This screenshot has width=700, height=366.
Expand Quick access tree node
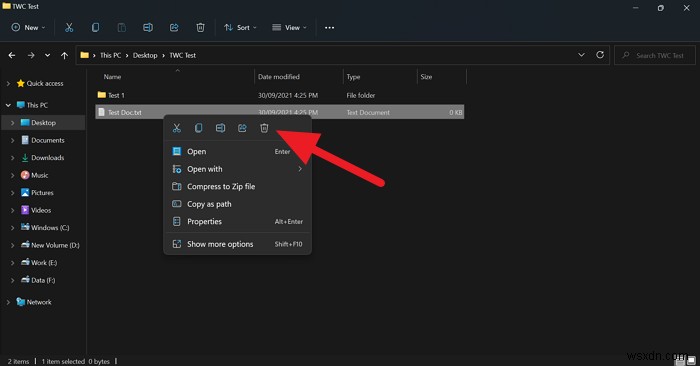coord(8,83)
